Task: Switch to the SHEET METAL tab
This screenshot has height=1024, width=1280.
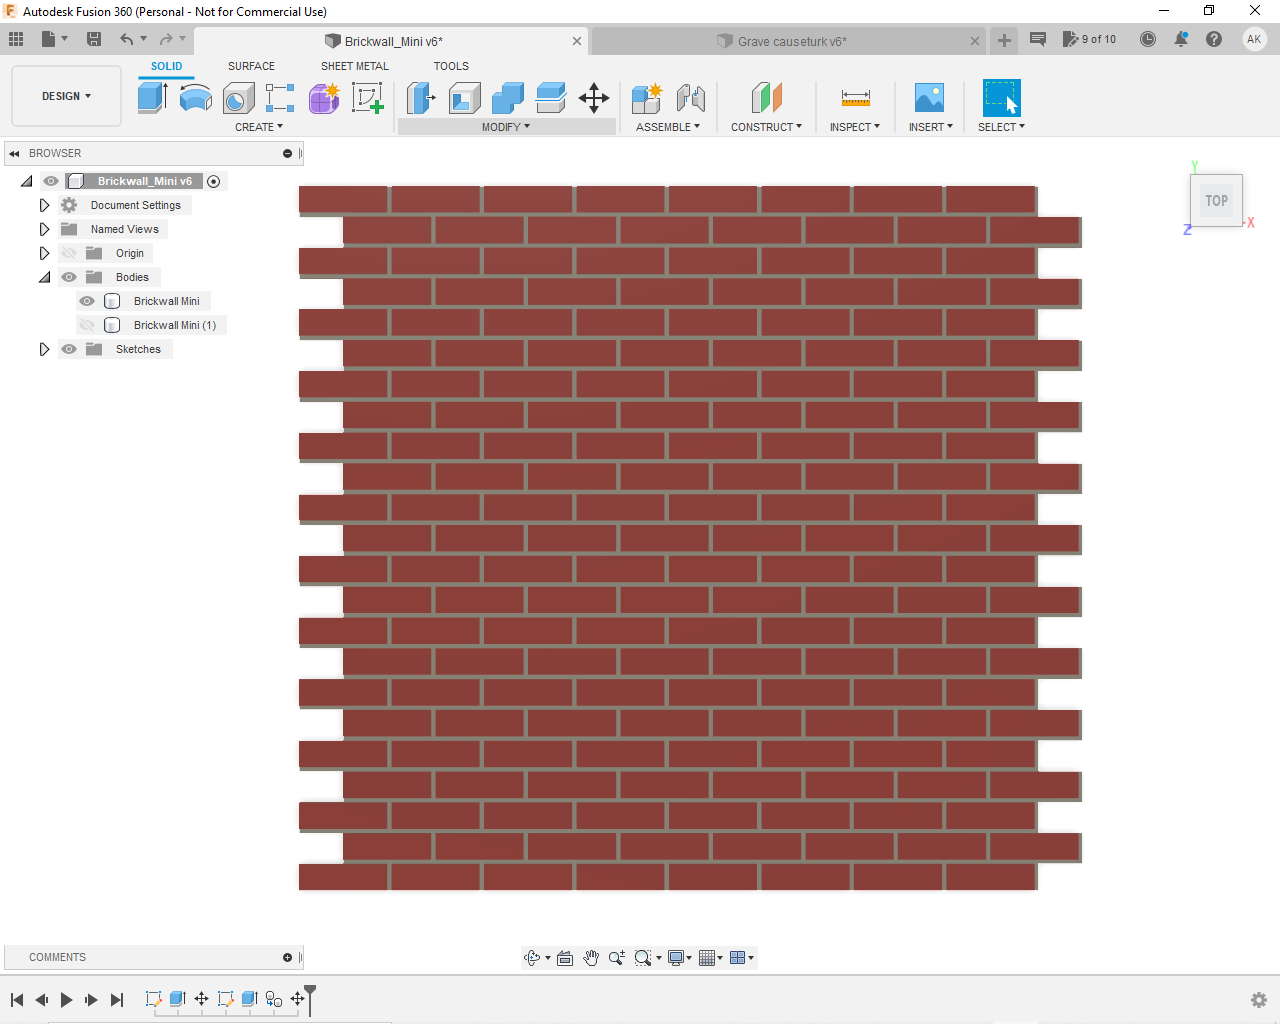Action: click(x=355, y=66)
